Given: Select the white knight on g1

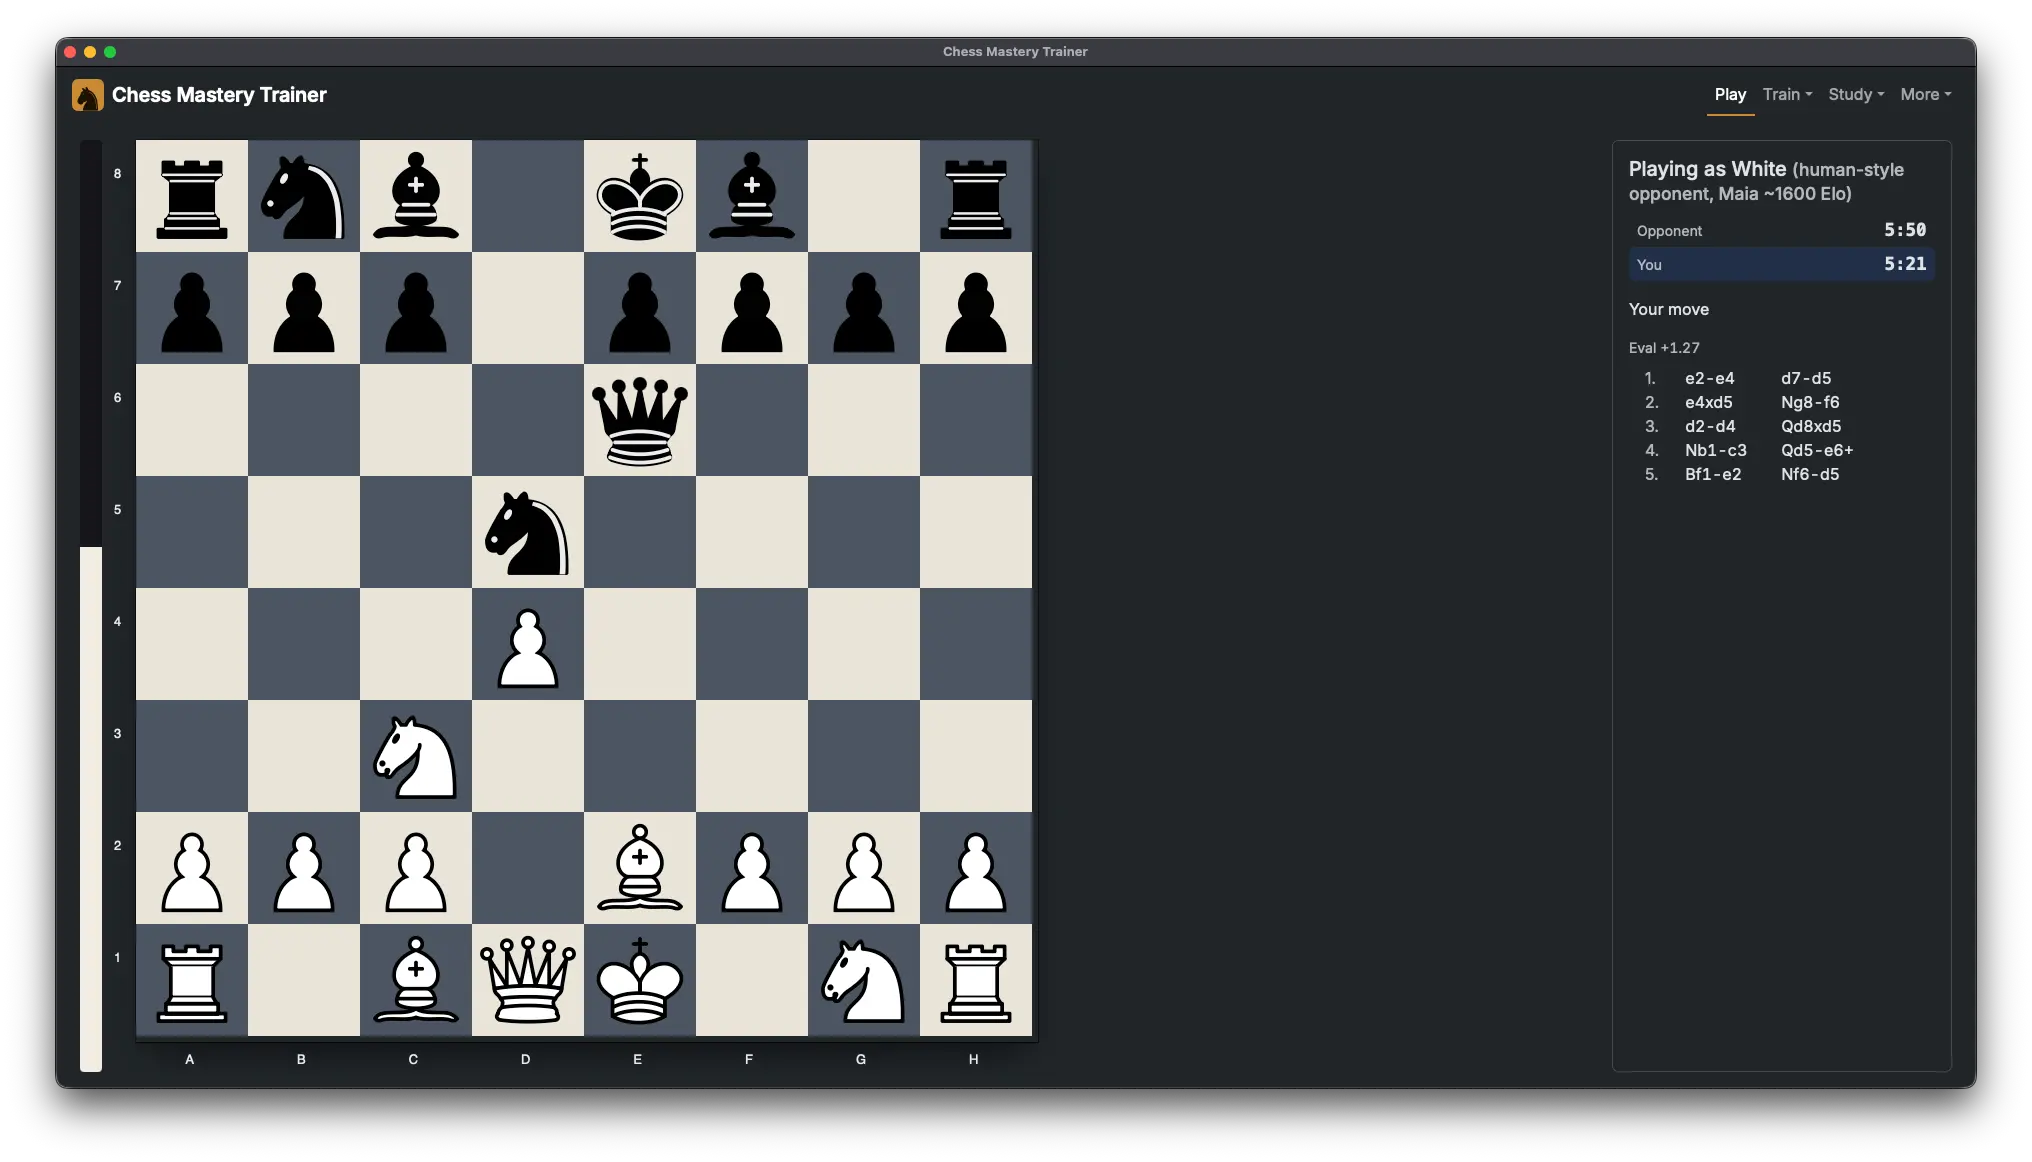Looking at the screenshot, I should click(x=864, y=980).
